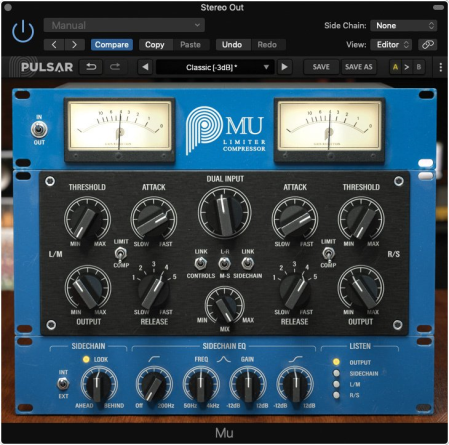Select next Pulsar preset triangle
Image resolution: width=449 pixels, height=445 pixels.
click(284, 67)
